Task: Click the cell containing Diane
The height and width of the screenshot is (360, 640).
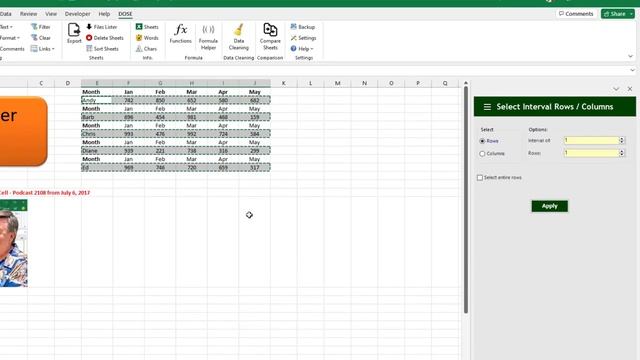Action: click(97, 151)
